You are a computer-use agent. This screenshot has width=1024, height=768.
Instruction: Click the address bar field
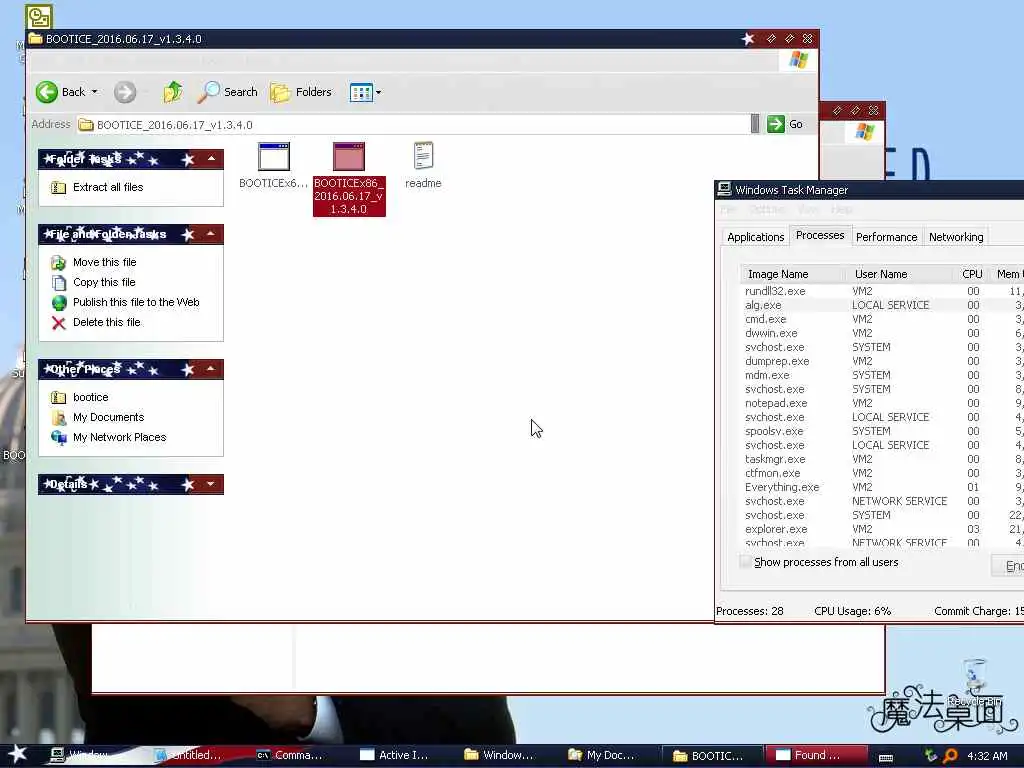(x=418, y=125)
